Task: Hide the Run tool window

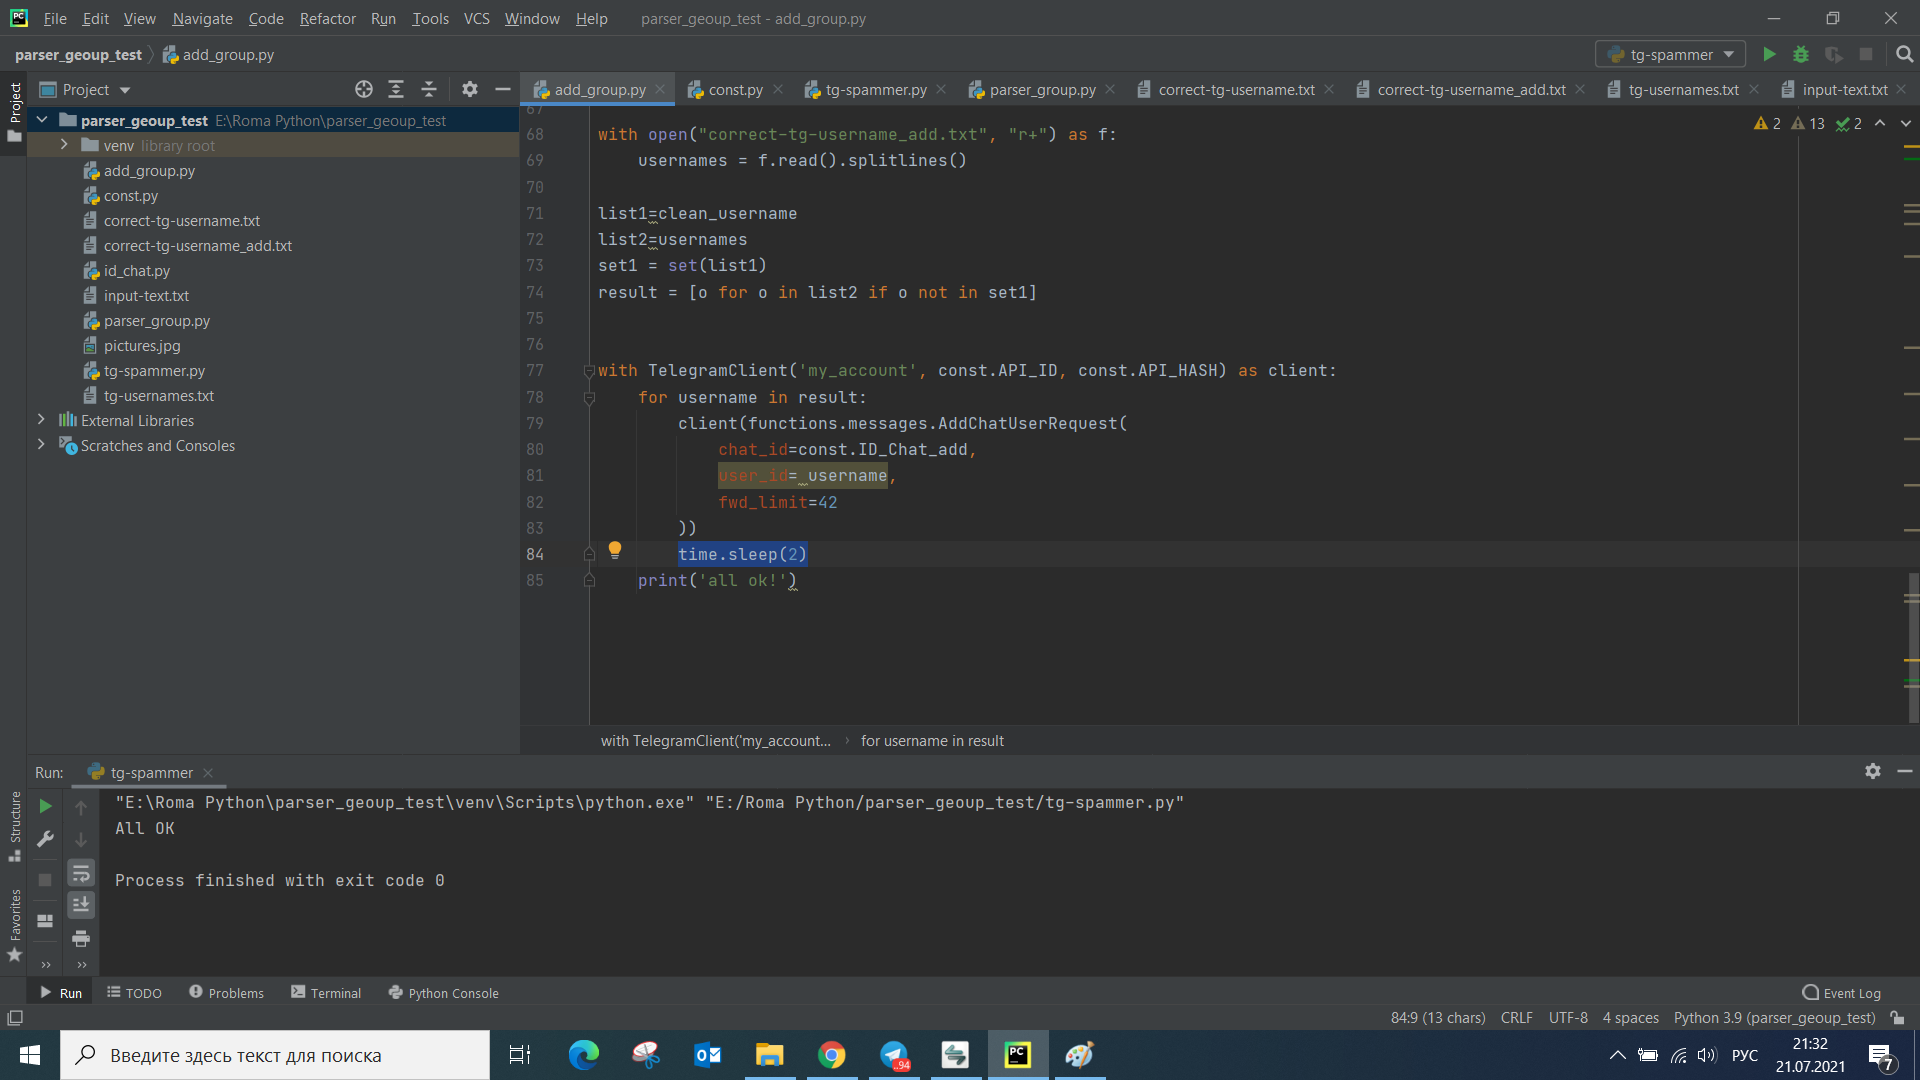Action: (x=1905, y=772)
